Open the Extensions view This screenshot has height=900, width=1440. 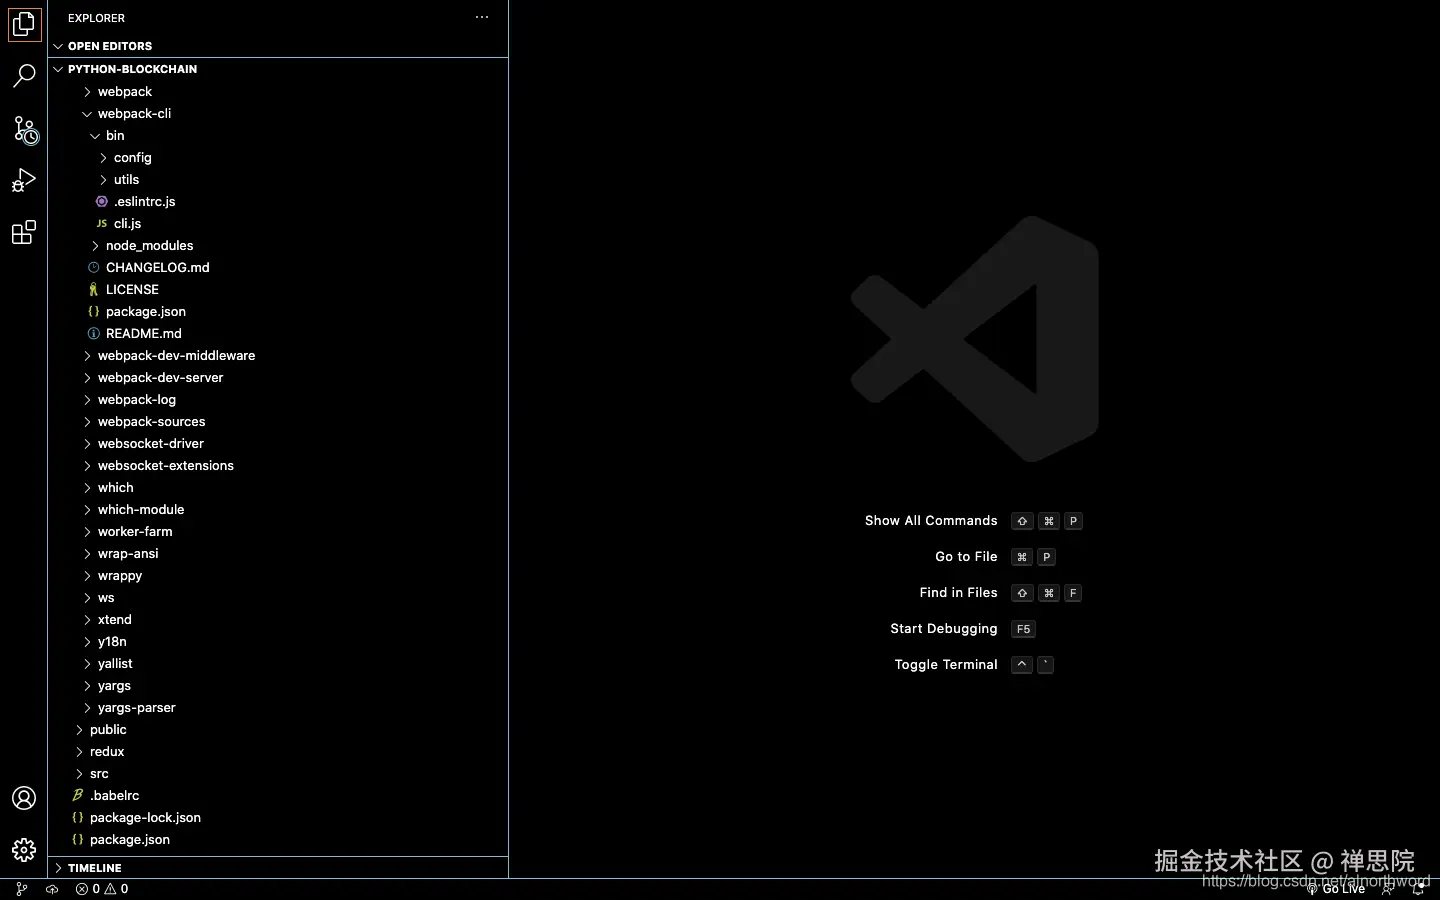point(24,233)
